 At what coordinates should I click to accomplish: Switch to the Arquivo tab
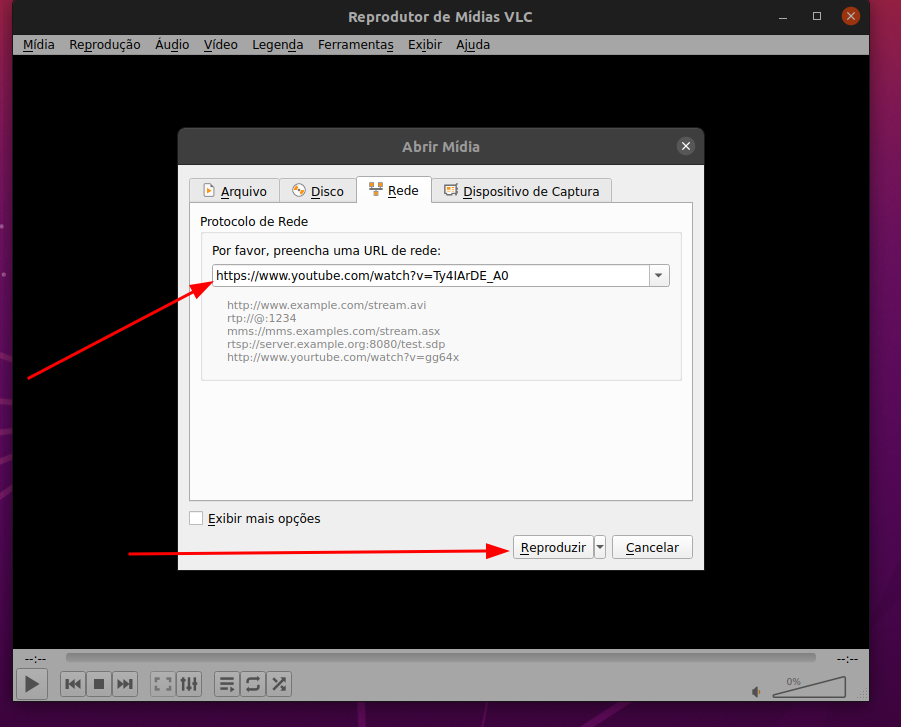(234, 191)
